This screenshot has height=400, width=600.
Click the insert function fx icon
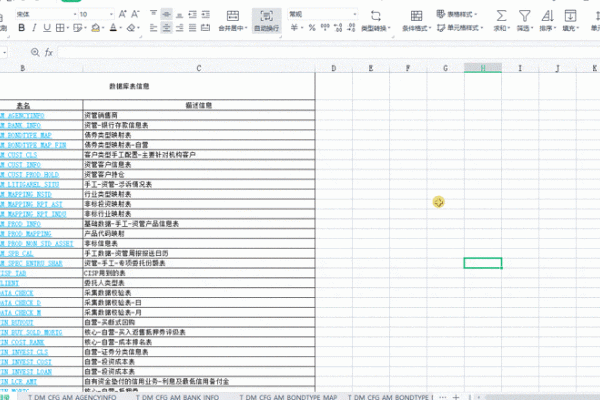coord(49,52)
